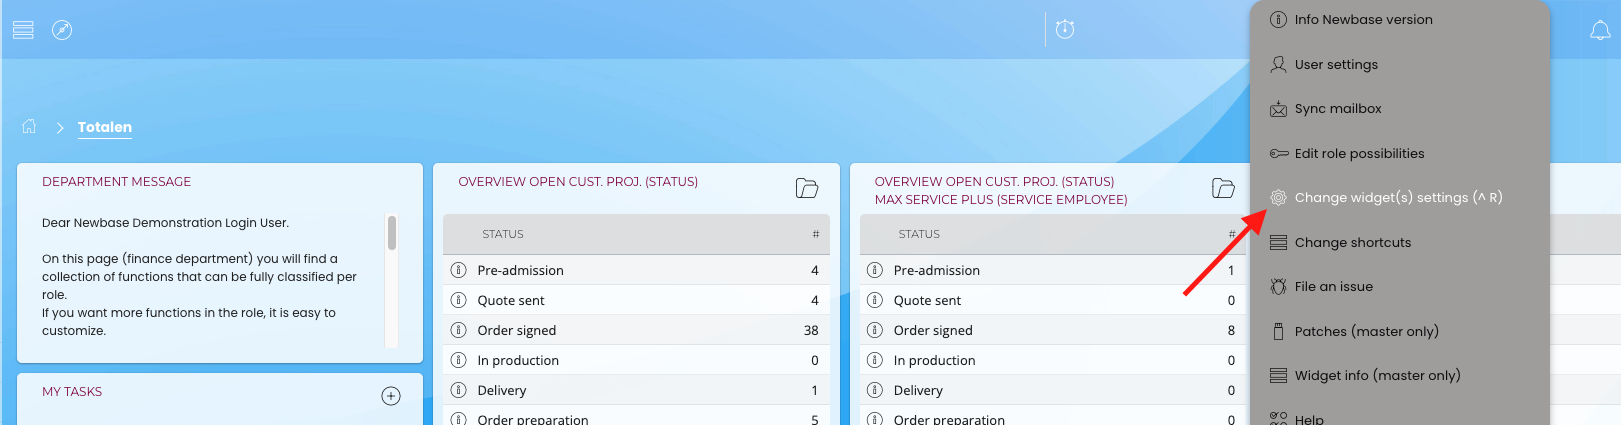Select Widget info (master only)
This screenshot has height=425, width=1621.
[x=1378, y=375]
